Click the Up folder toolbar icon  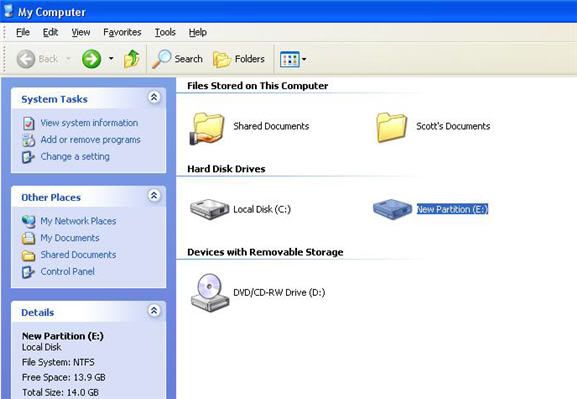coord(131,59)
